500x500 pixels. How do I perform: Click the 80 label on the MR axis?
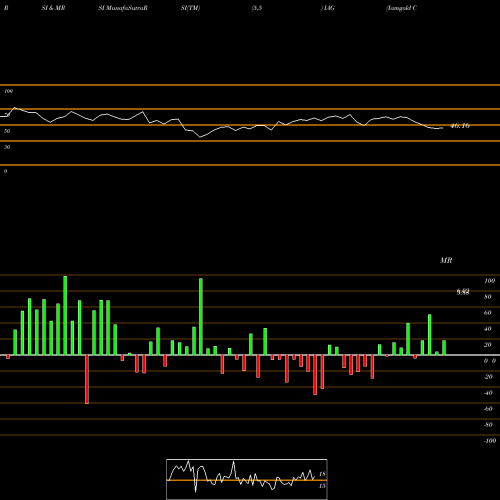coord(488,297)
